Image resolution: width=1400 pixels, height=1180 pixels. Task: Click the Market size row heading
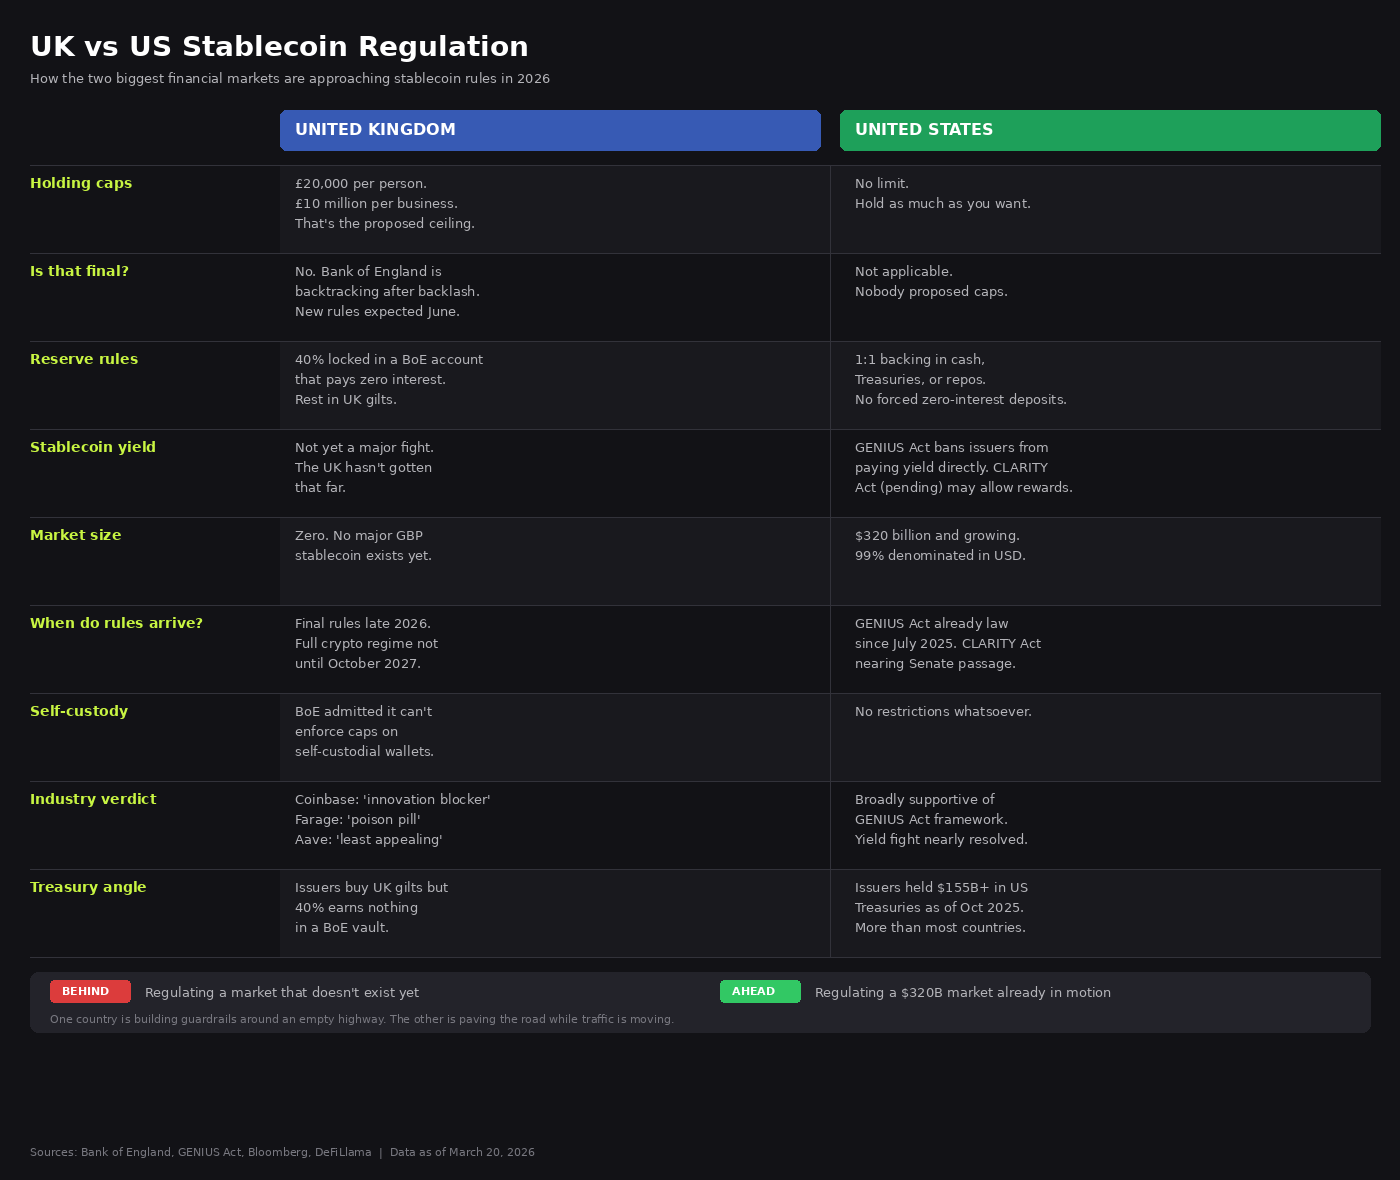point(75,535)
